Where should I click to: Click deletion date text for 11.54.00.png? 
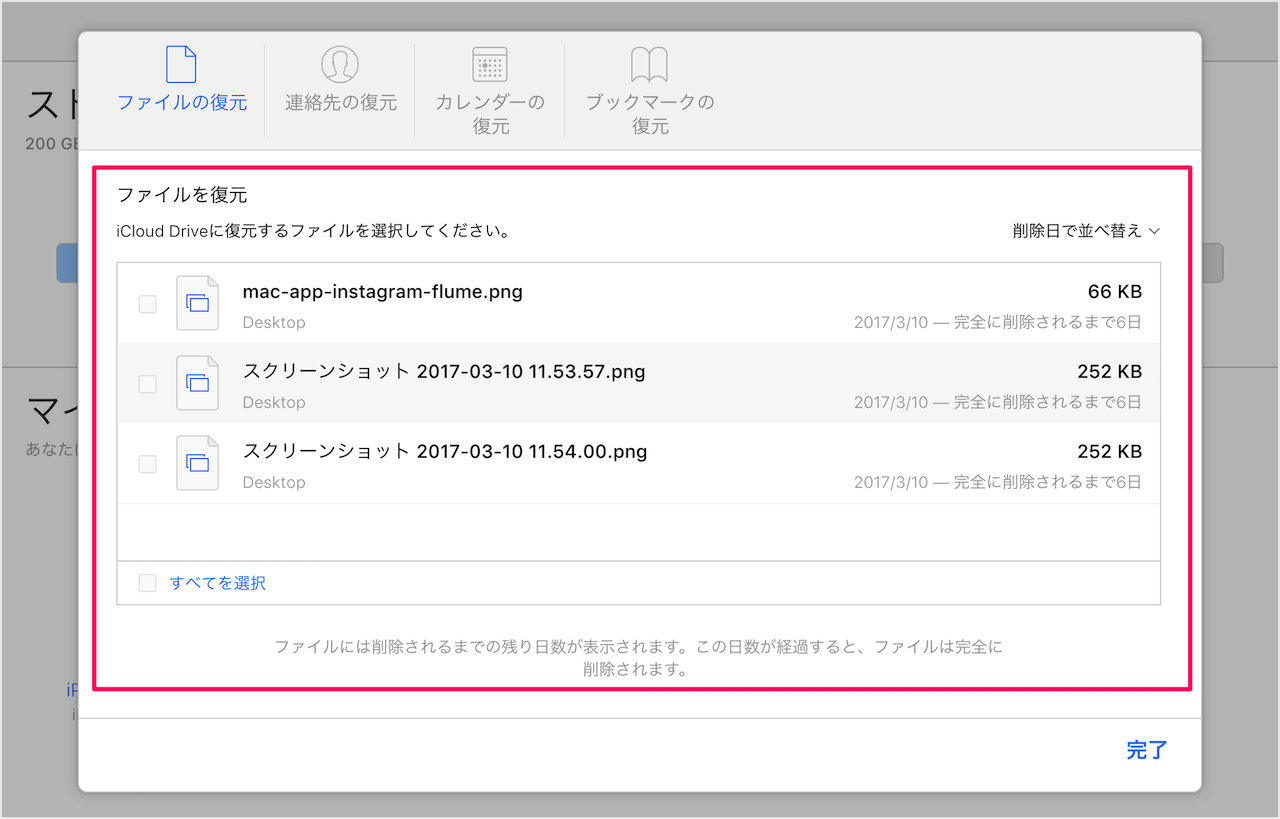pos(998,483)
